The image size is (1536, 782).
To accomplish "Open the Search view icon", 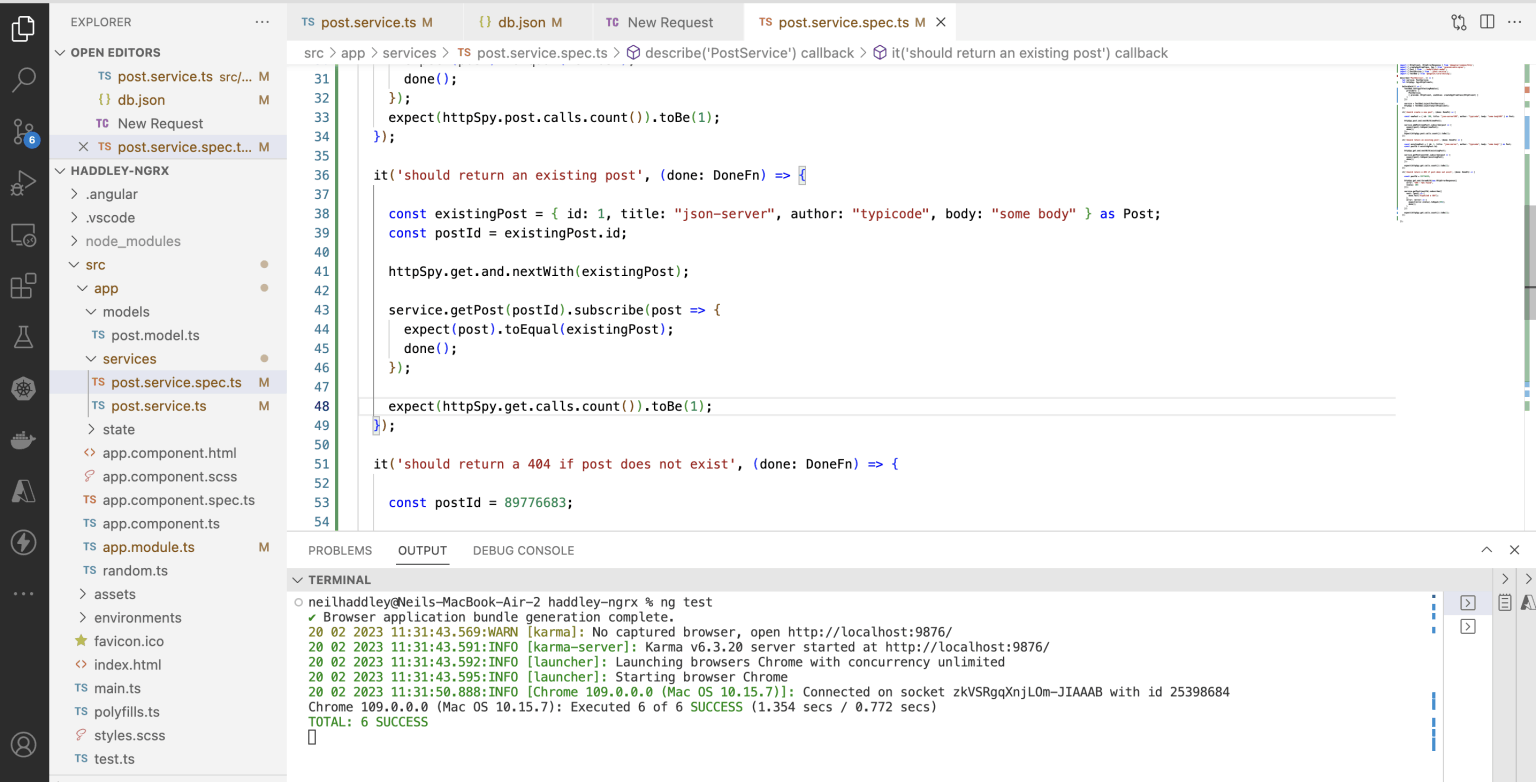I will (x=24, y=80).
